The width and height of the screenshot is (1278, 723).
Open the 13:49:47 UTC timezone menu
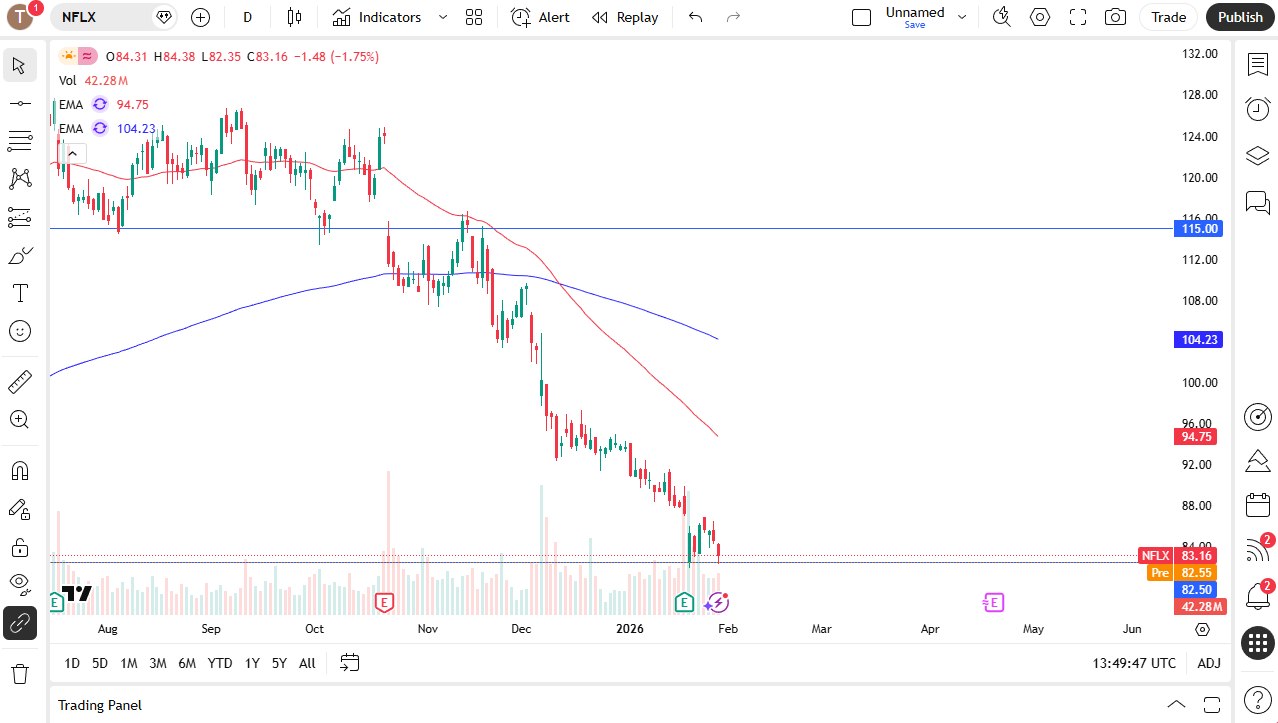tap(1135, 663)
